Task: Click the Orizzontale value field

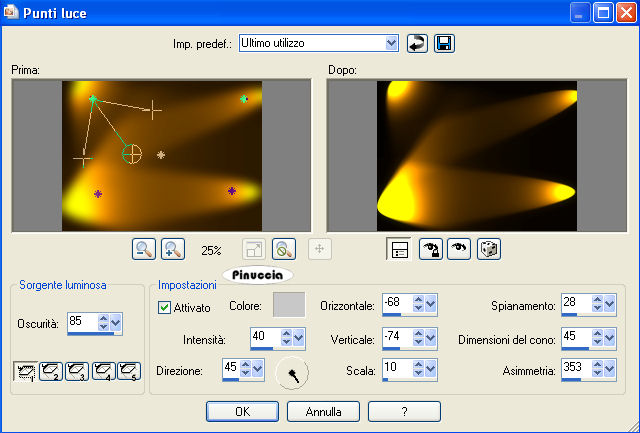Action: pyautogui.click(x=398, y=303)
